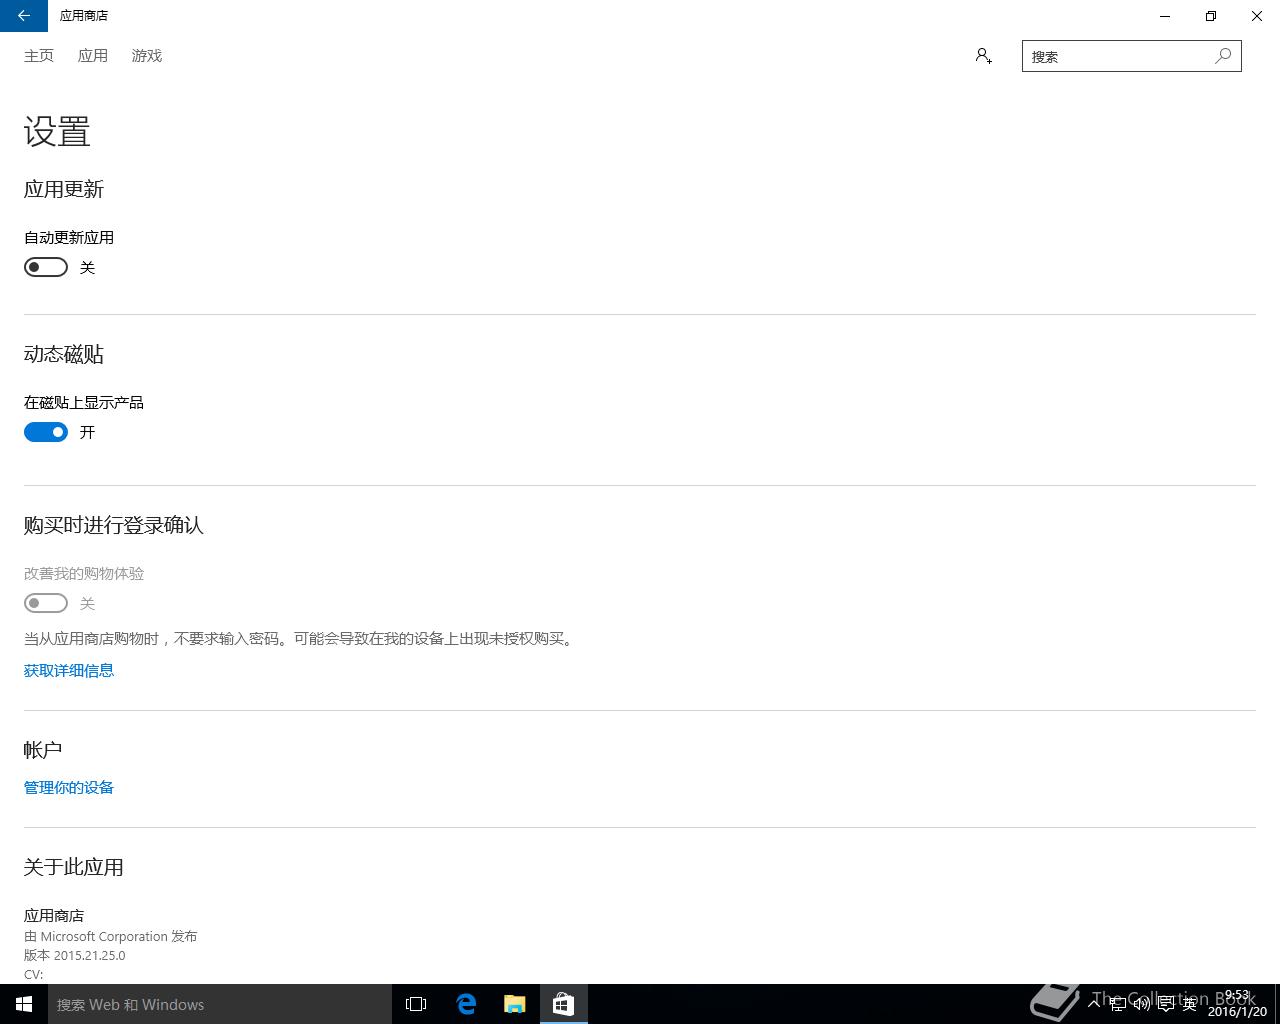Open the Action Center notifications icon
The width and height of the screenshot is (1280, 1024).
point(1166,1004)
